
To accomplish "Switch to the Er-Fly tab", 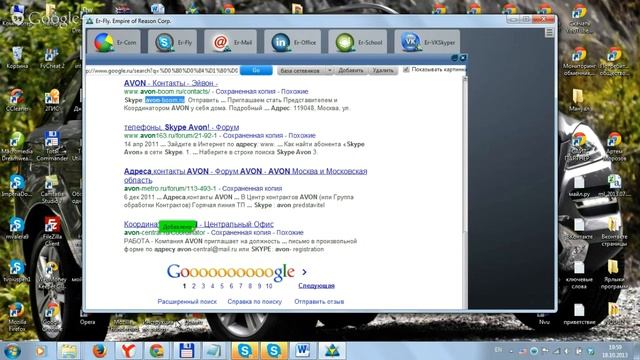I will 172,42.
